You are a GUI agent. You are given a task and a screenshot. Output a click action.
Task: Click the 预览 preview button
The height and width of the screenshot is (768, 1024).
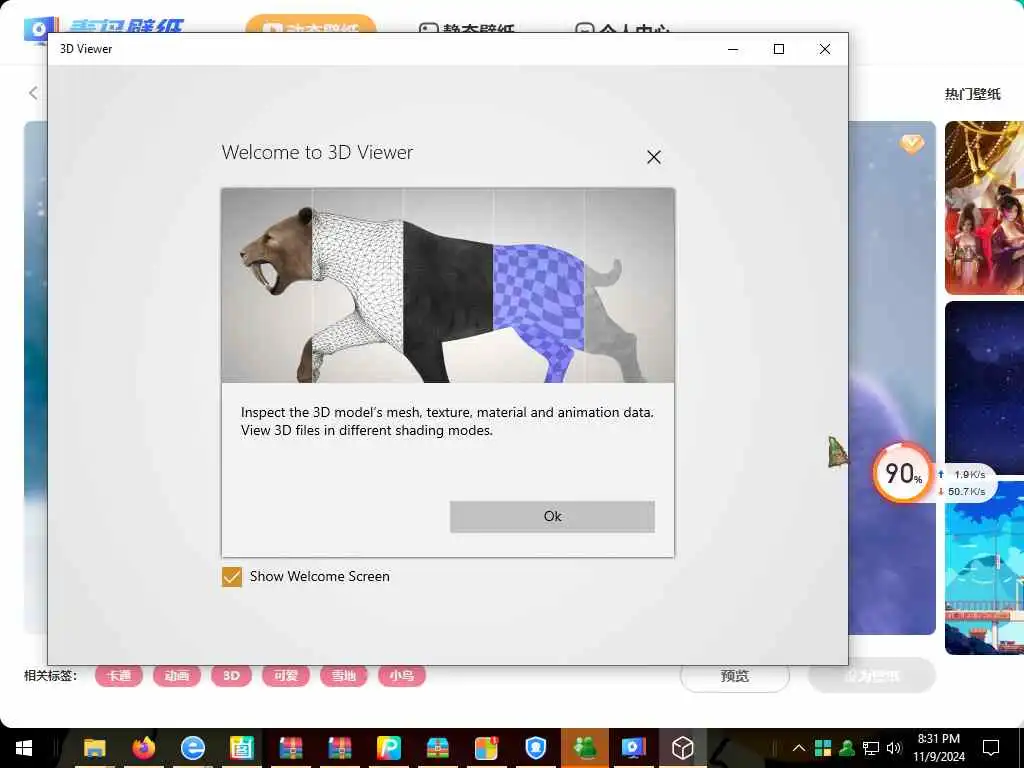coord(735,677)
